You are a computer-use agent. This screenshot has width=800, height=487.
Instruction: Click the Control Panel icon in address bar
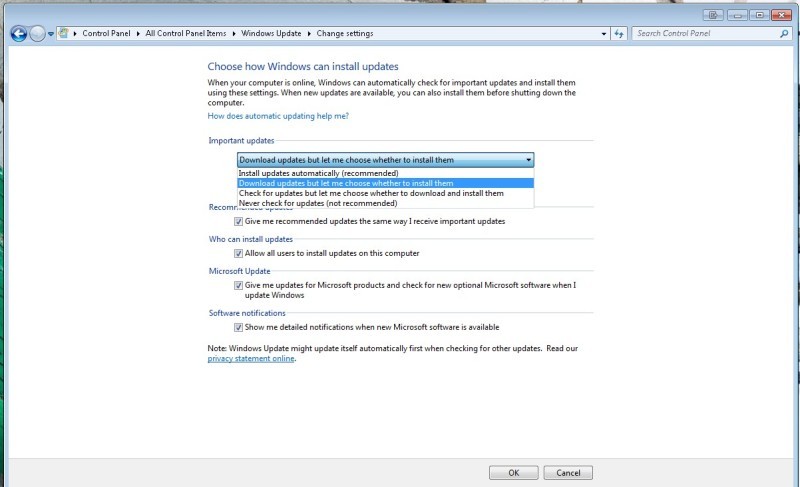(x=64, y=33)
